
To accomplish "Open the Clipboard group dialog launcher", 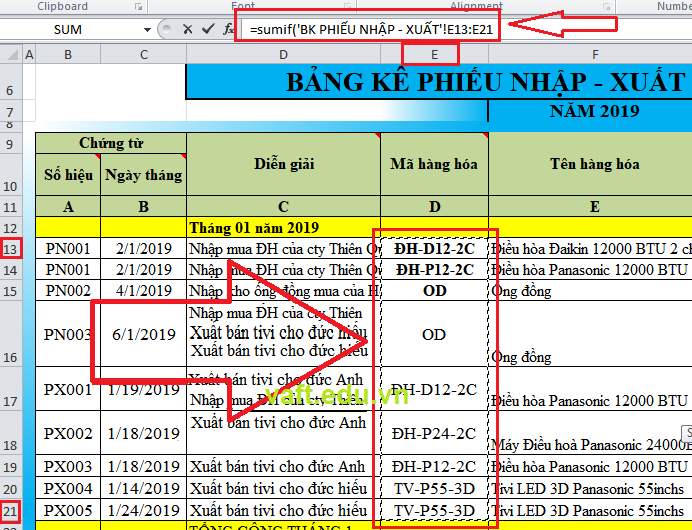I will coord(139,7).
